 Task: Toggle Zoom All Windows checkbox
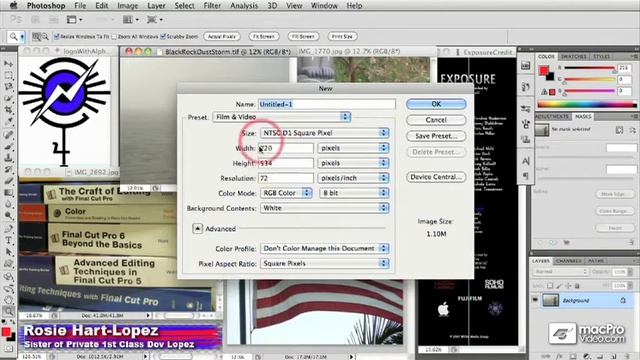[114, 36]
